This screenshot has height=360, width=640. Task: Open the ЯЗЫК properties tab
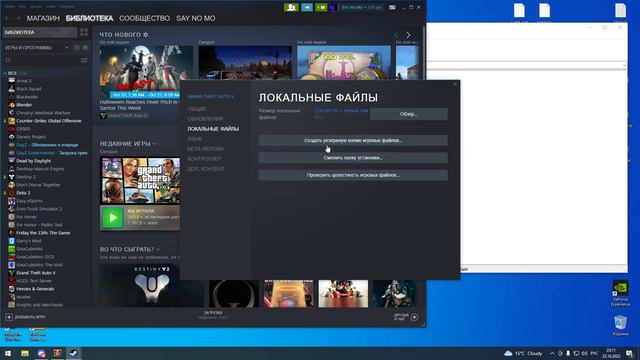(194, 139)
